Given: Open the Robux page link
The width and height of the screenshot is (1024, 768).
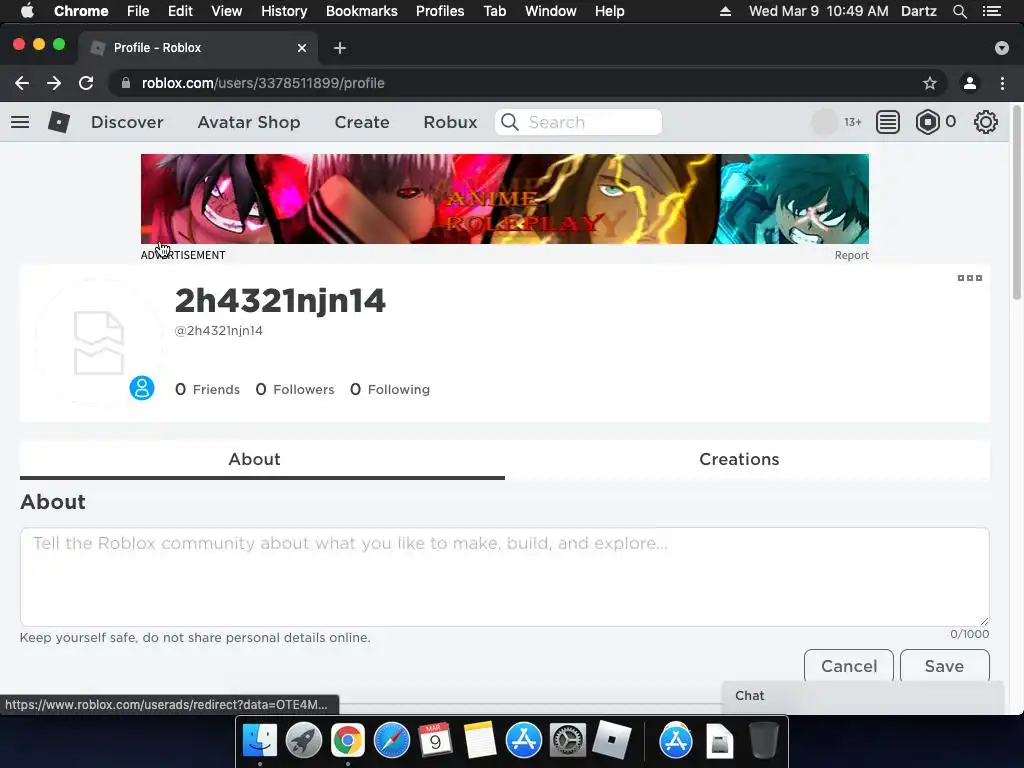Looking at the screenshot, I should coord(450,122).
